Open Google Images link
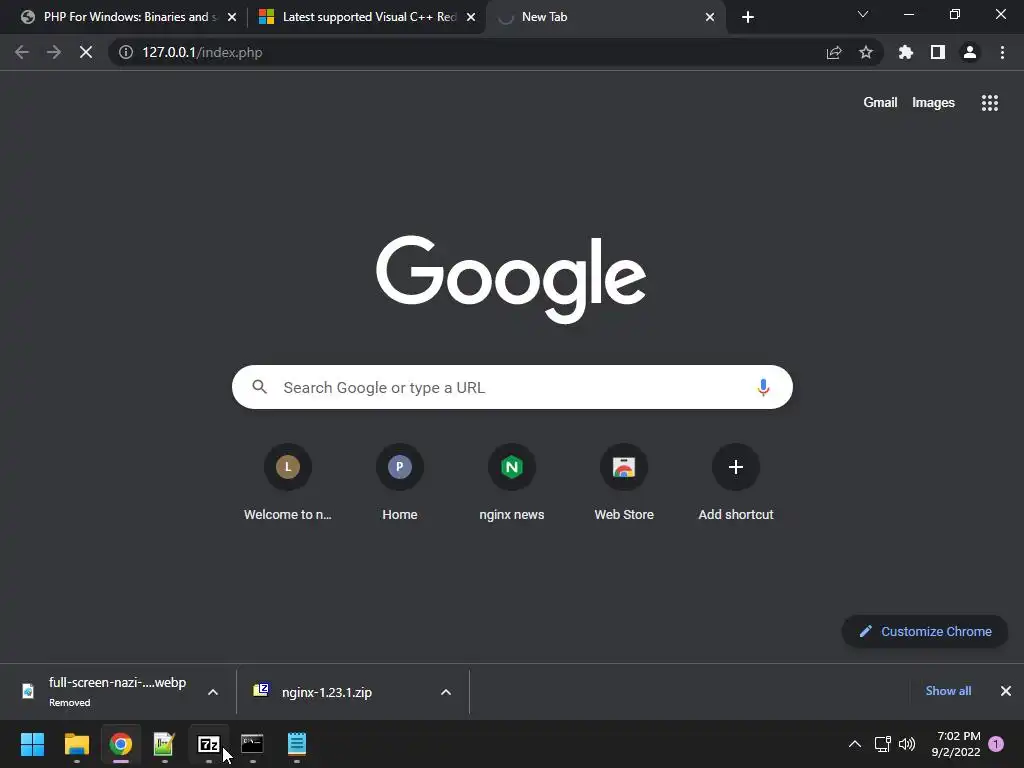This screenshot has height=768, width=1024. (x=933, y=103)
